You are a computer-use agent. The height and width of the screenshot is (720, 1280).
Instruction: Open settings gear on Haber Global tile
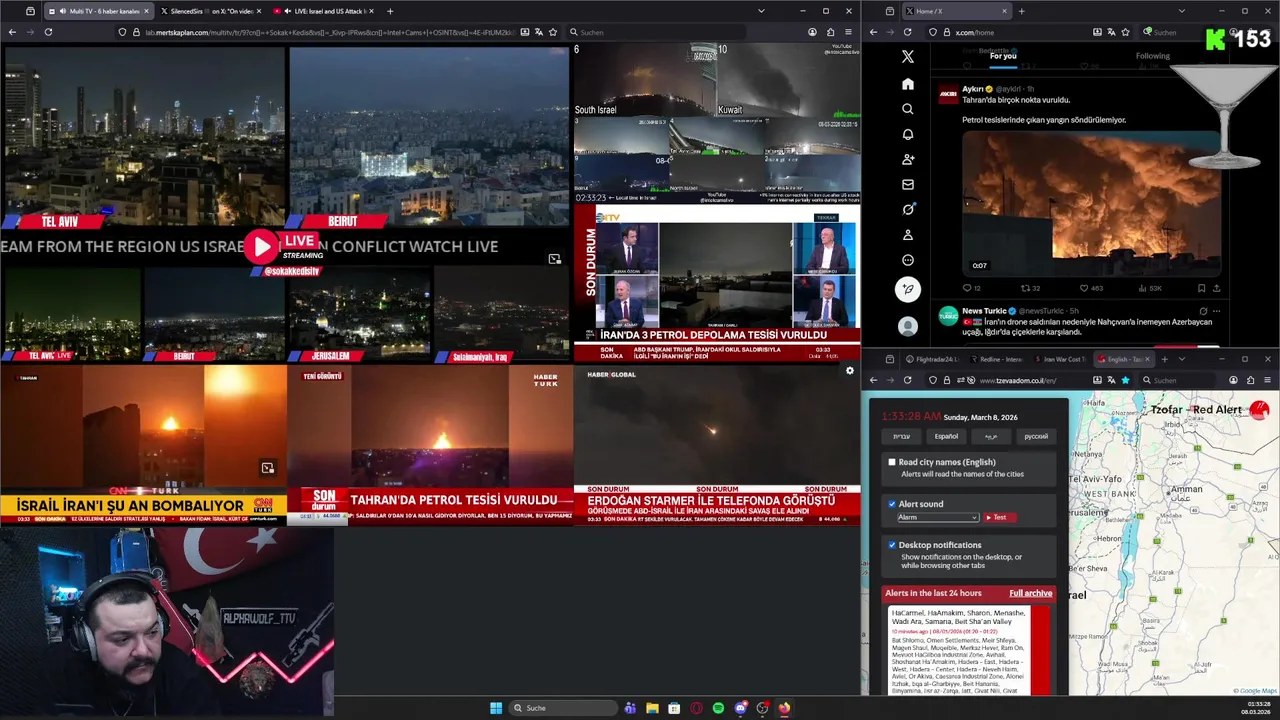pyautogui.click(x=850, y=371)
